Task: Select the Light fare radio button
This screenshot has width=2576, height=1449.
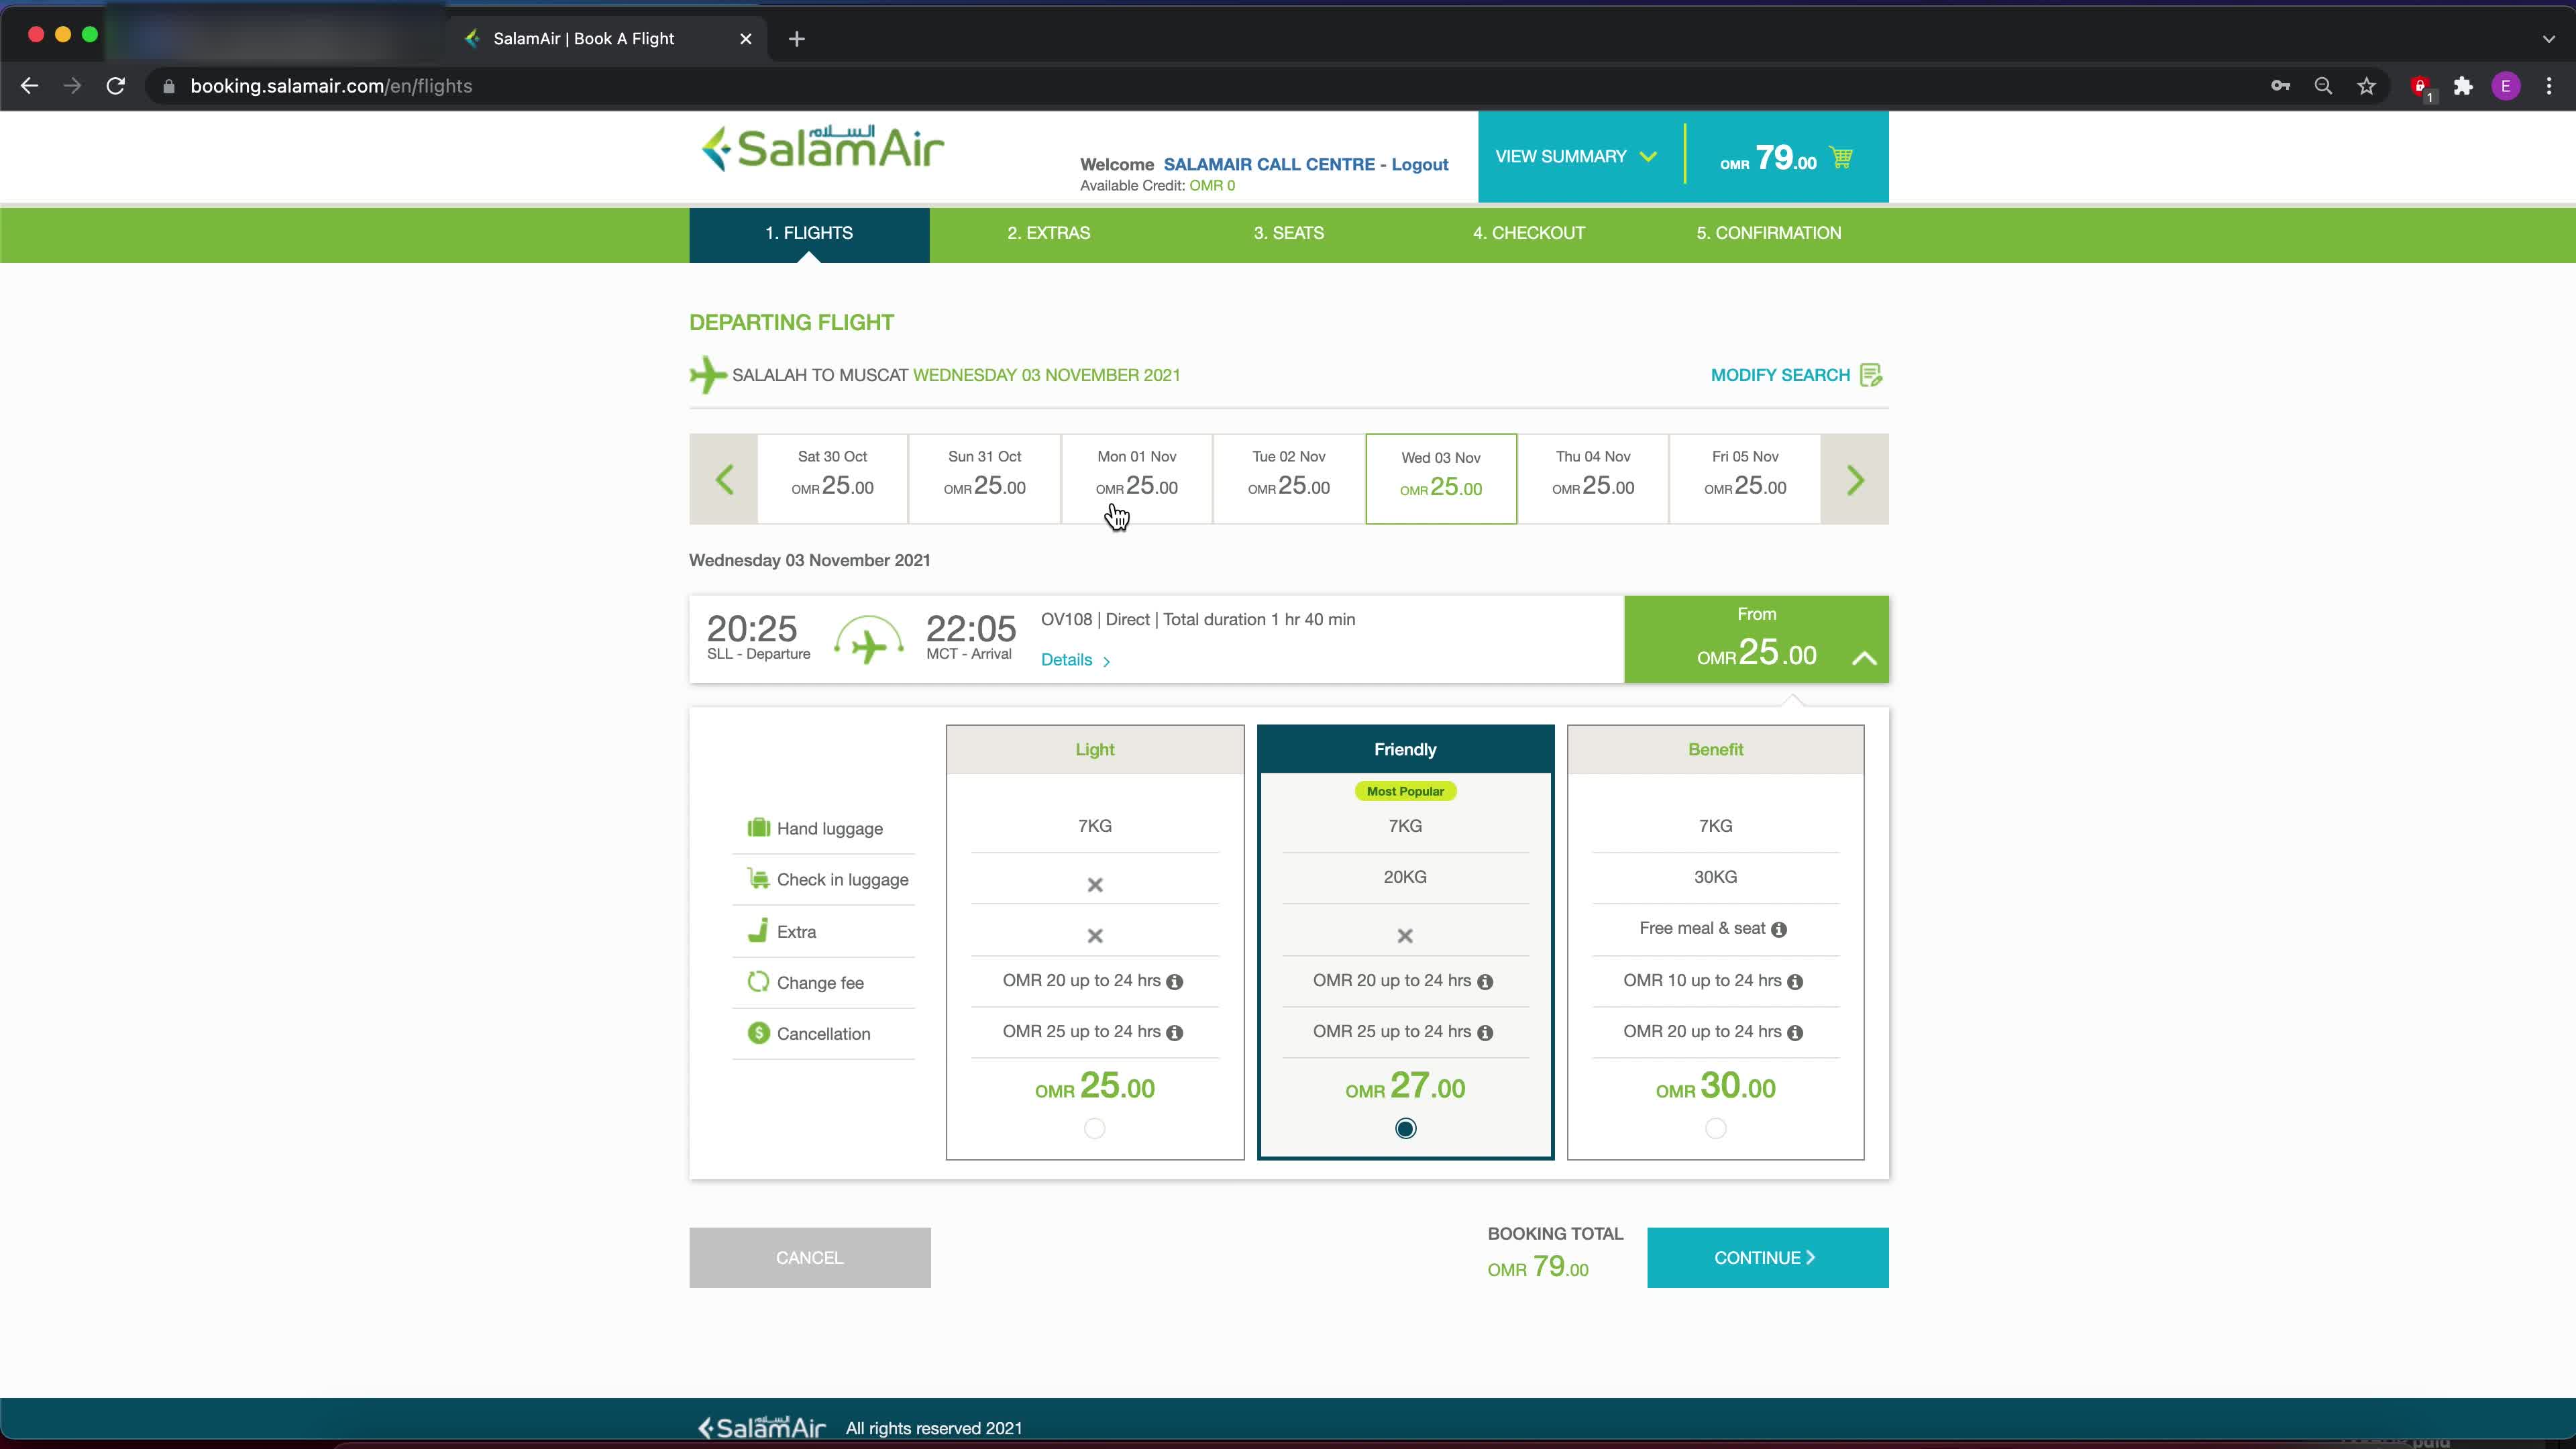Action: click(1094, 1129)
